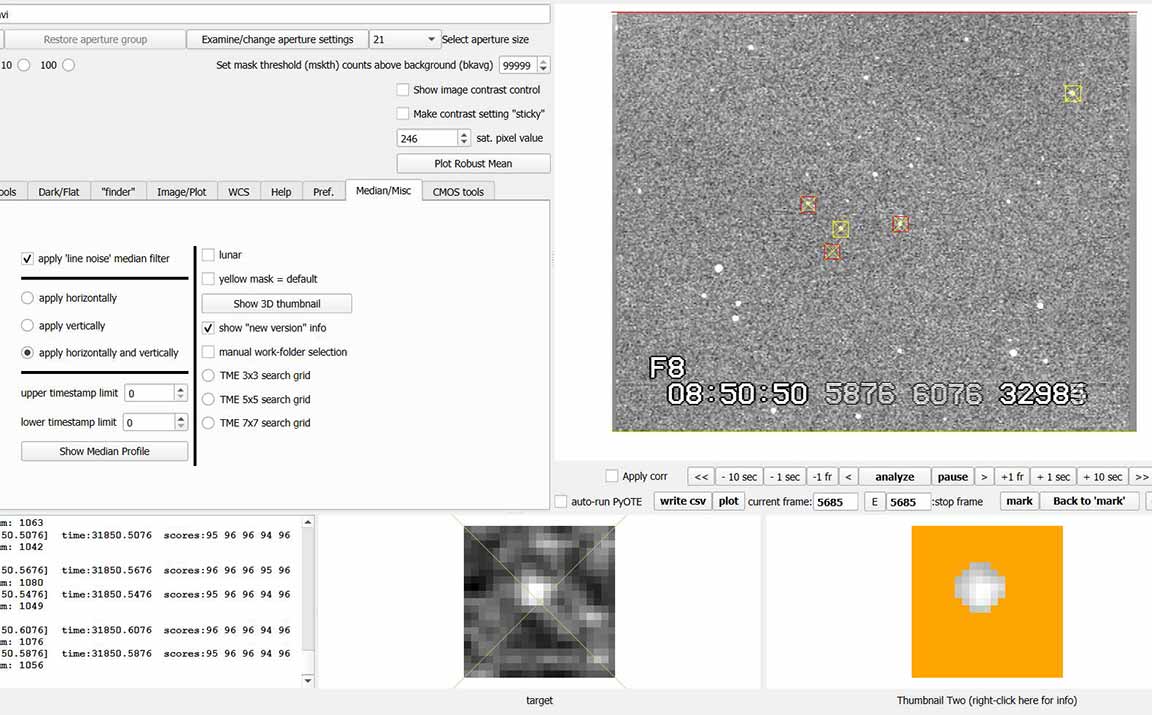The height and width of the screenshot is (715, 1152).
Task: Increment the sat. pixel value spinner
Action: (x=464, y=134)
